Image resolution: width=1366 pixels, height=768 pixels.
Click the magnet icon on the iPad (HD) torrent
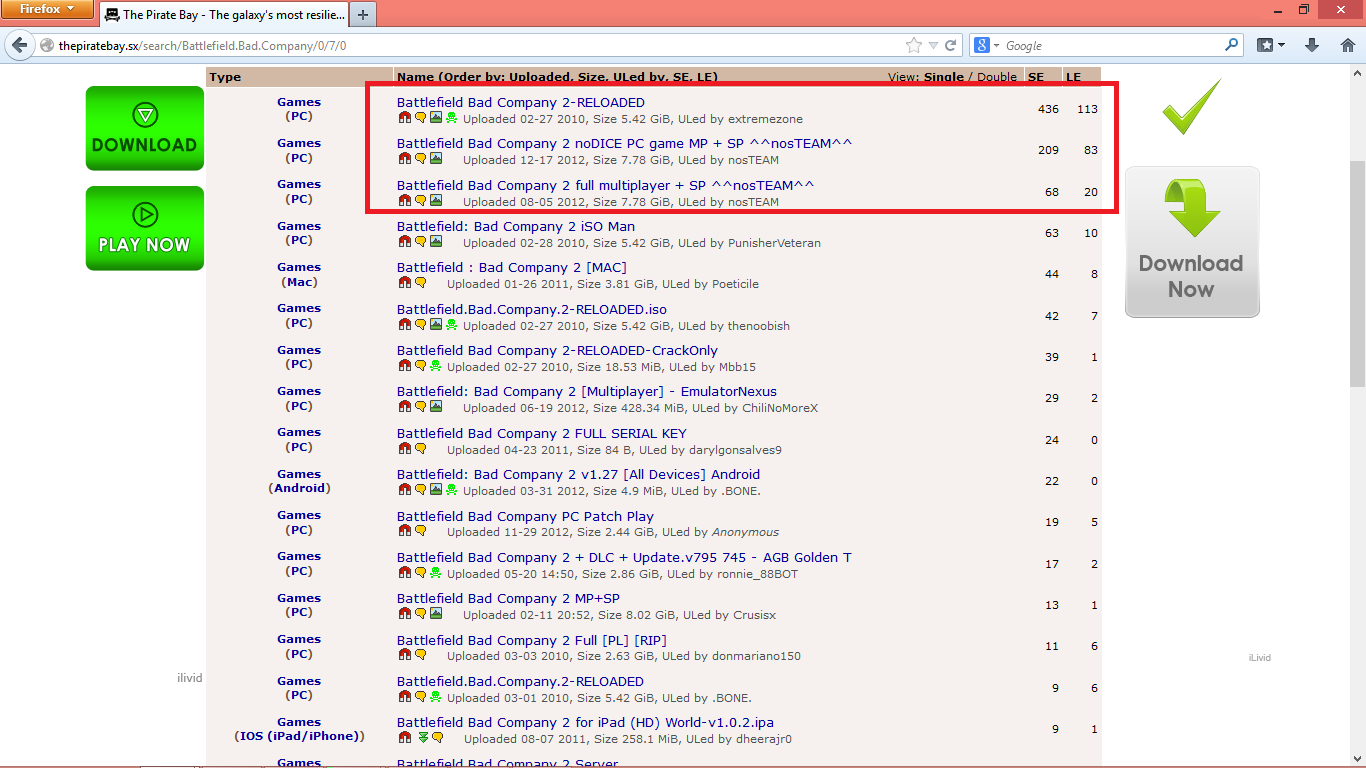click(405, 738)
